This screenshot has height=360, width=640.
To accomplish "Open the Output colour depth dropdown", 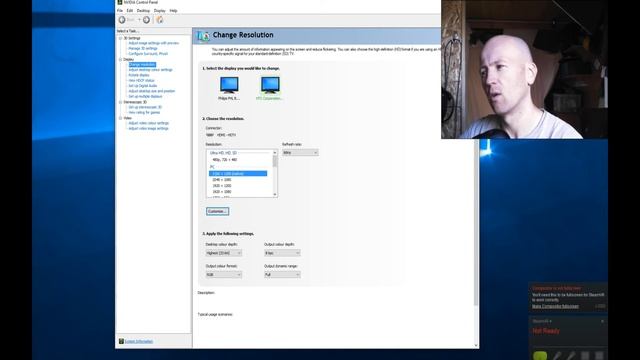I will pyautogui.click(x=282, y=253).
